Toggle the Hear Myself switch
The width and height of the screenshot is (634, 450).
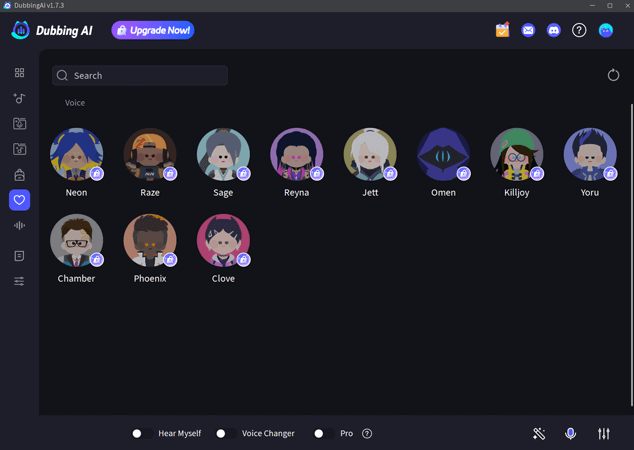pyautogui.click(x=142, y=434)
